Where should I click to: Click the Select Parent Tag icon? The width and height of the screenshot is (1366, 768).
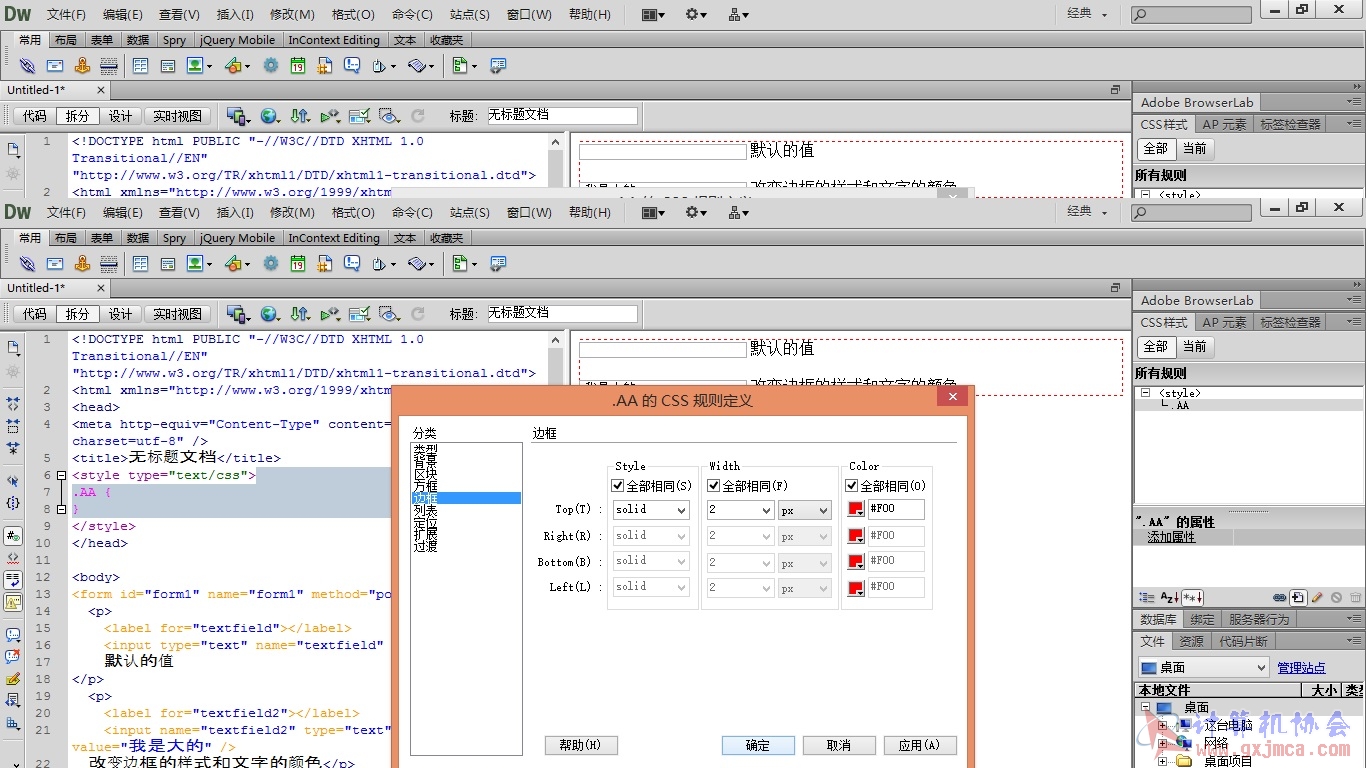(13, 481)
